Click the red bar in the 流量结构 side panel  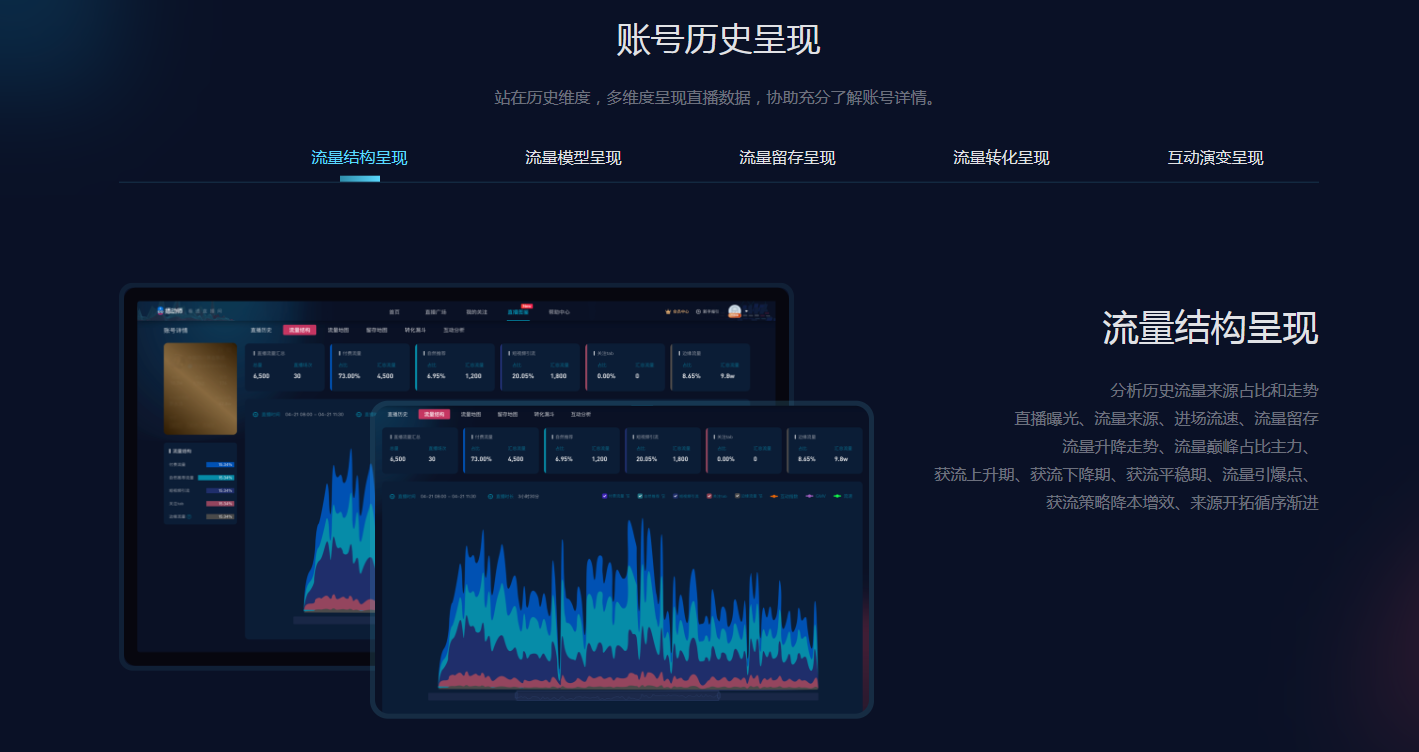219,504
